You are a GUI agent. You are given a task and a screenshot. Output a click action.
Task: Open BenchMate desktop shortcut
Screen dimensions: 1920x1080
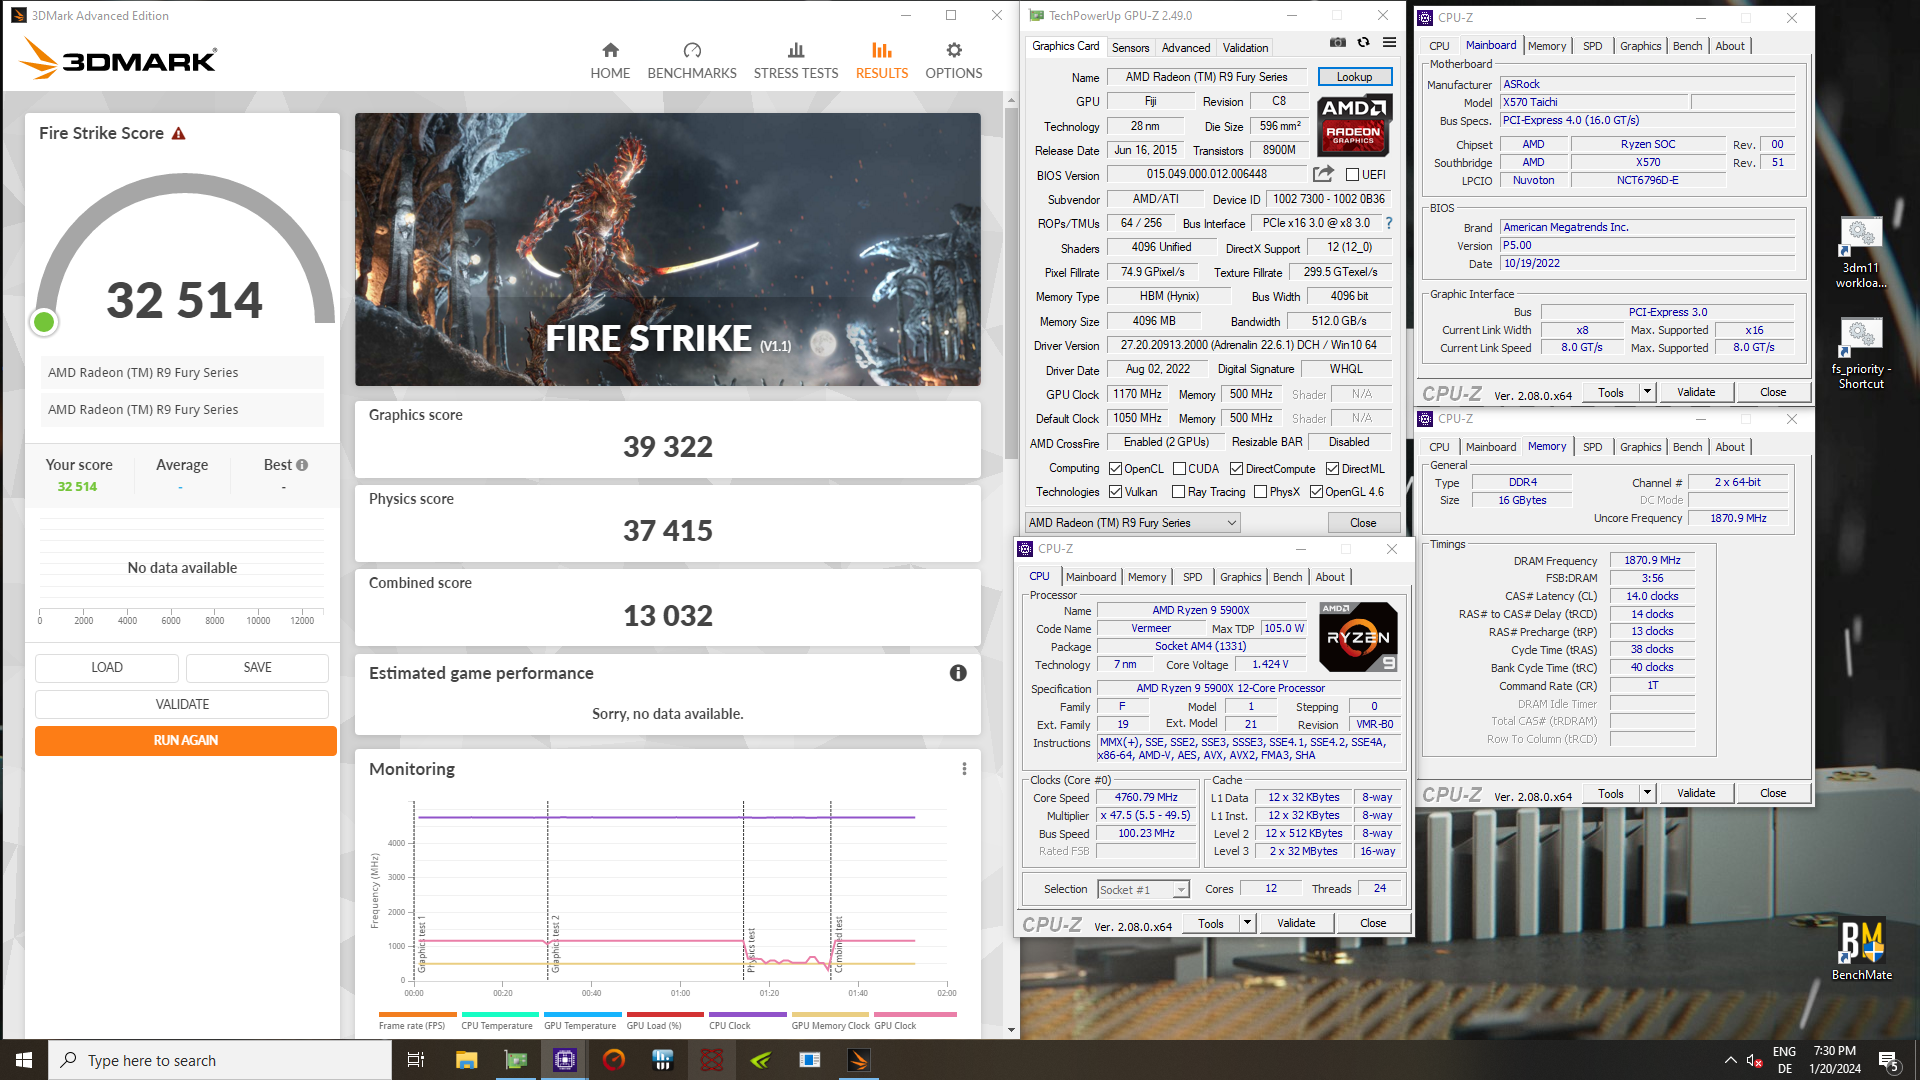tap(1861, 950)
